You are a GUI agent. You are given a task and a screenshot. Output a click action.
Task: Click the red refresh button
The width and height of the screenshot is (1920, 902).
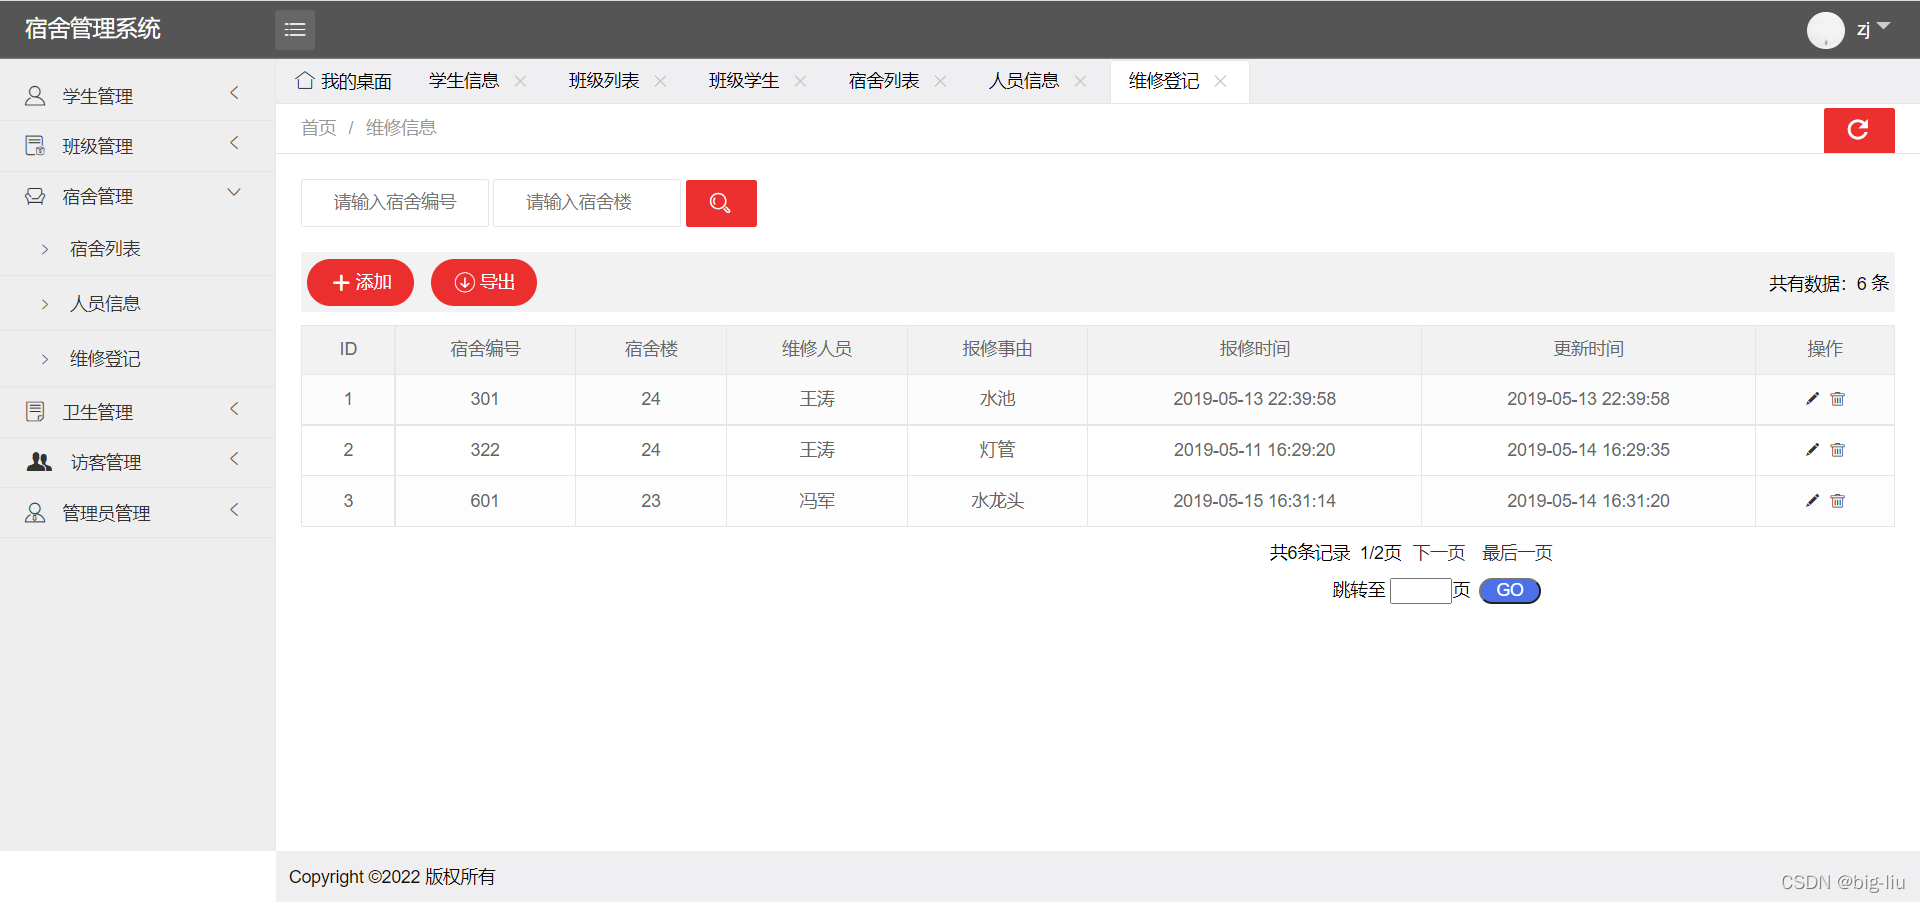click(x=1859, y=130)
